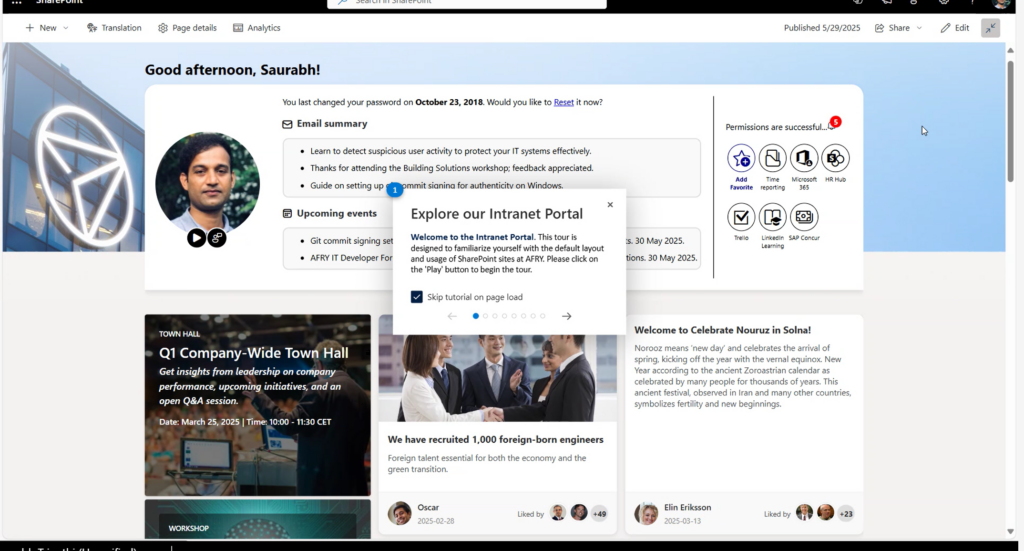The height and width of the screenshot is (551, 1024).
Task: Click the link icon beside the Play button
Action: (217, 238)
